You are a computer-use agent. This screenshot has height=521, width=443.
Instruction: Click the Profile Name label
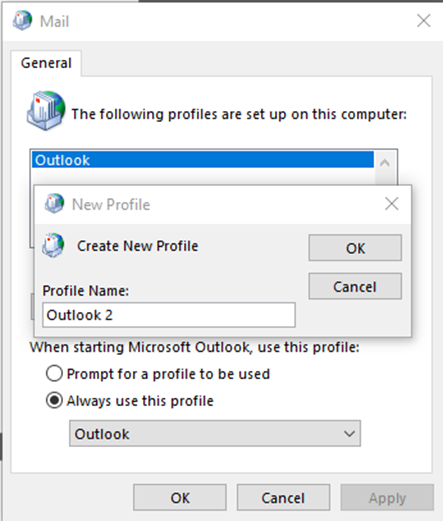[86, 291]
